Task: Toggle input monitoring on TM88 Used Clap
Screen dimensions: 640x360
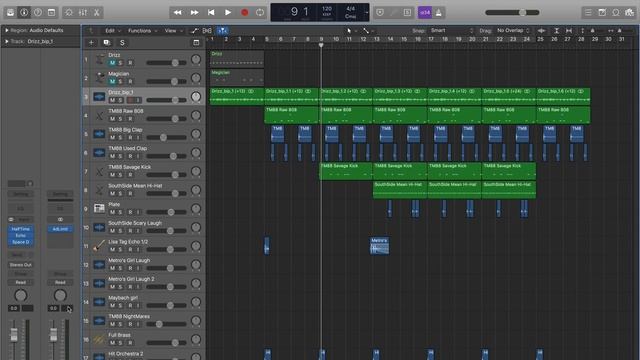Action: (138, 156)
